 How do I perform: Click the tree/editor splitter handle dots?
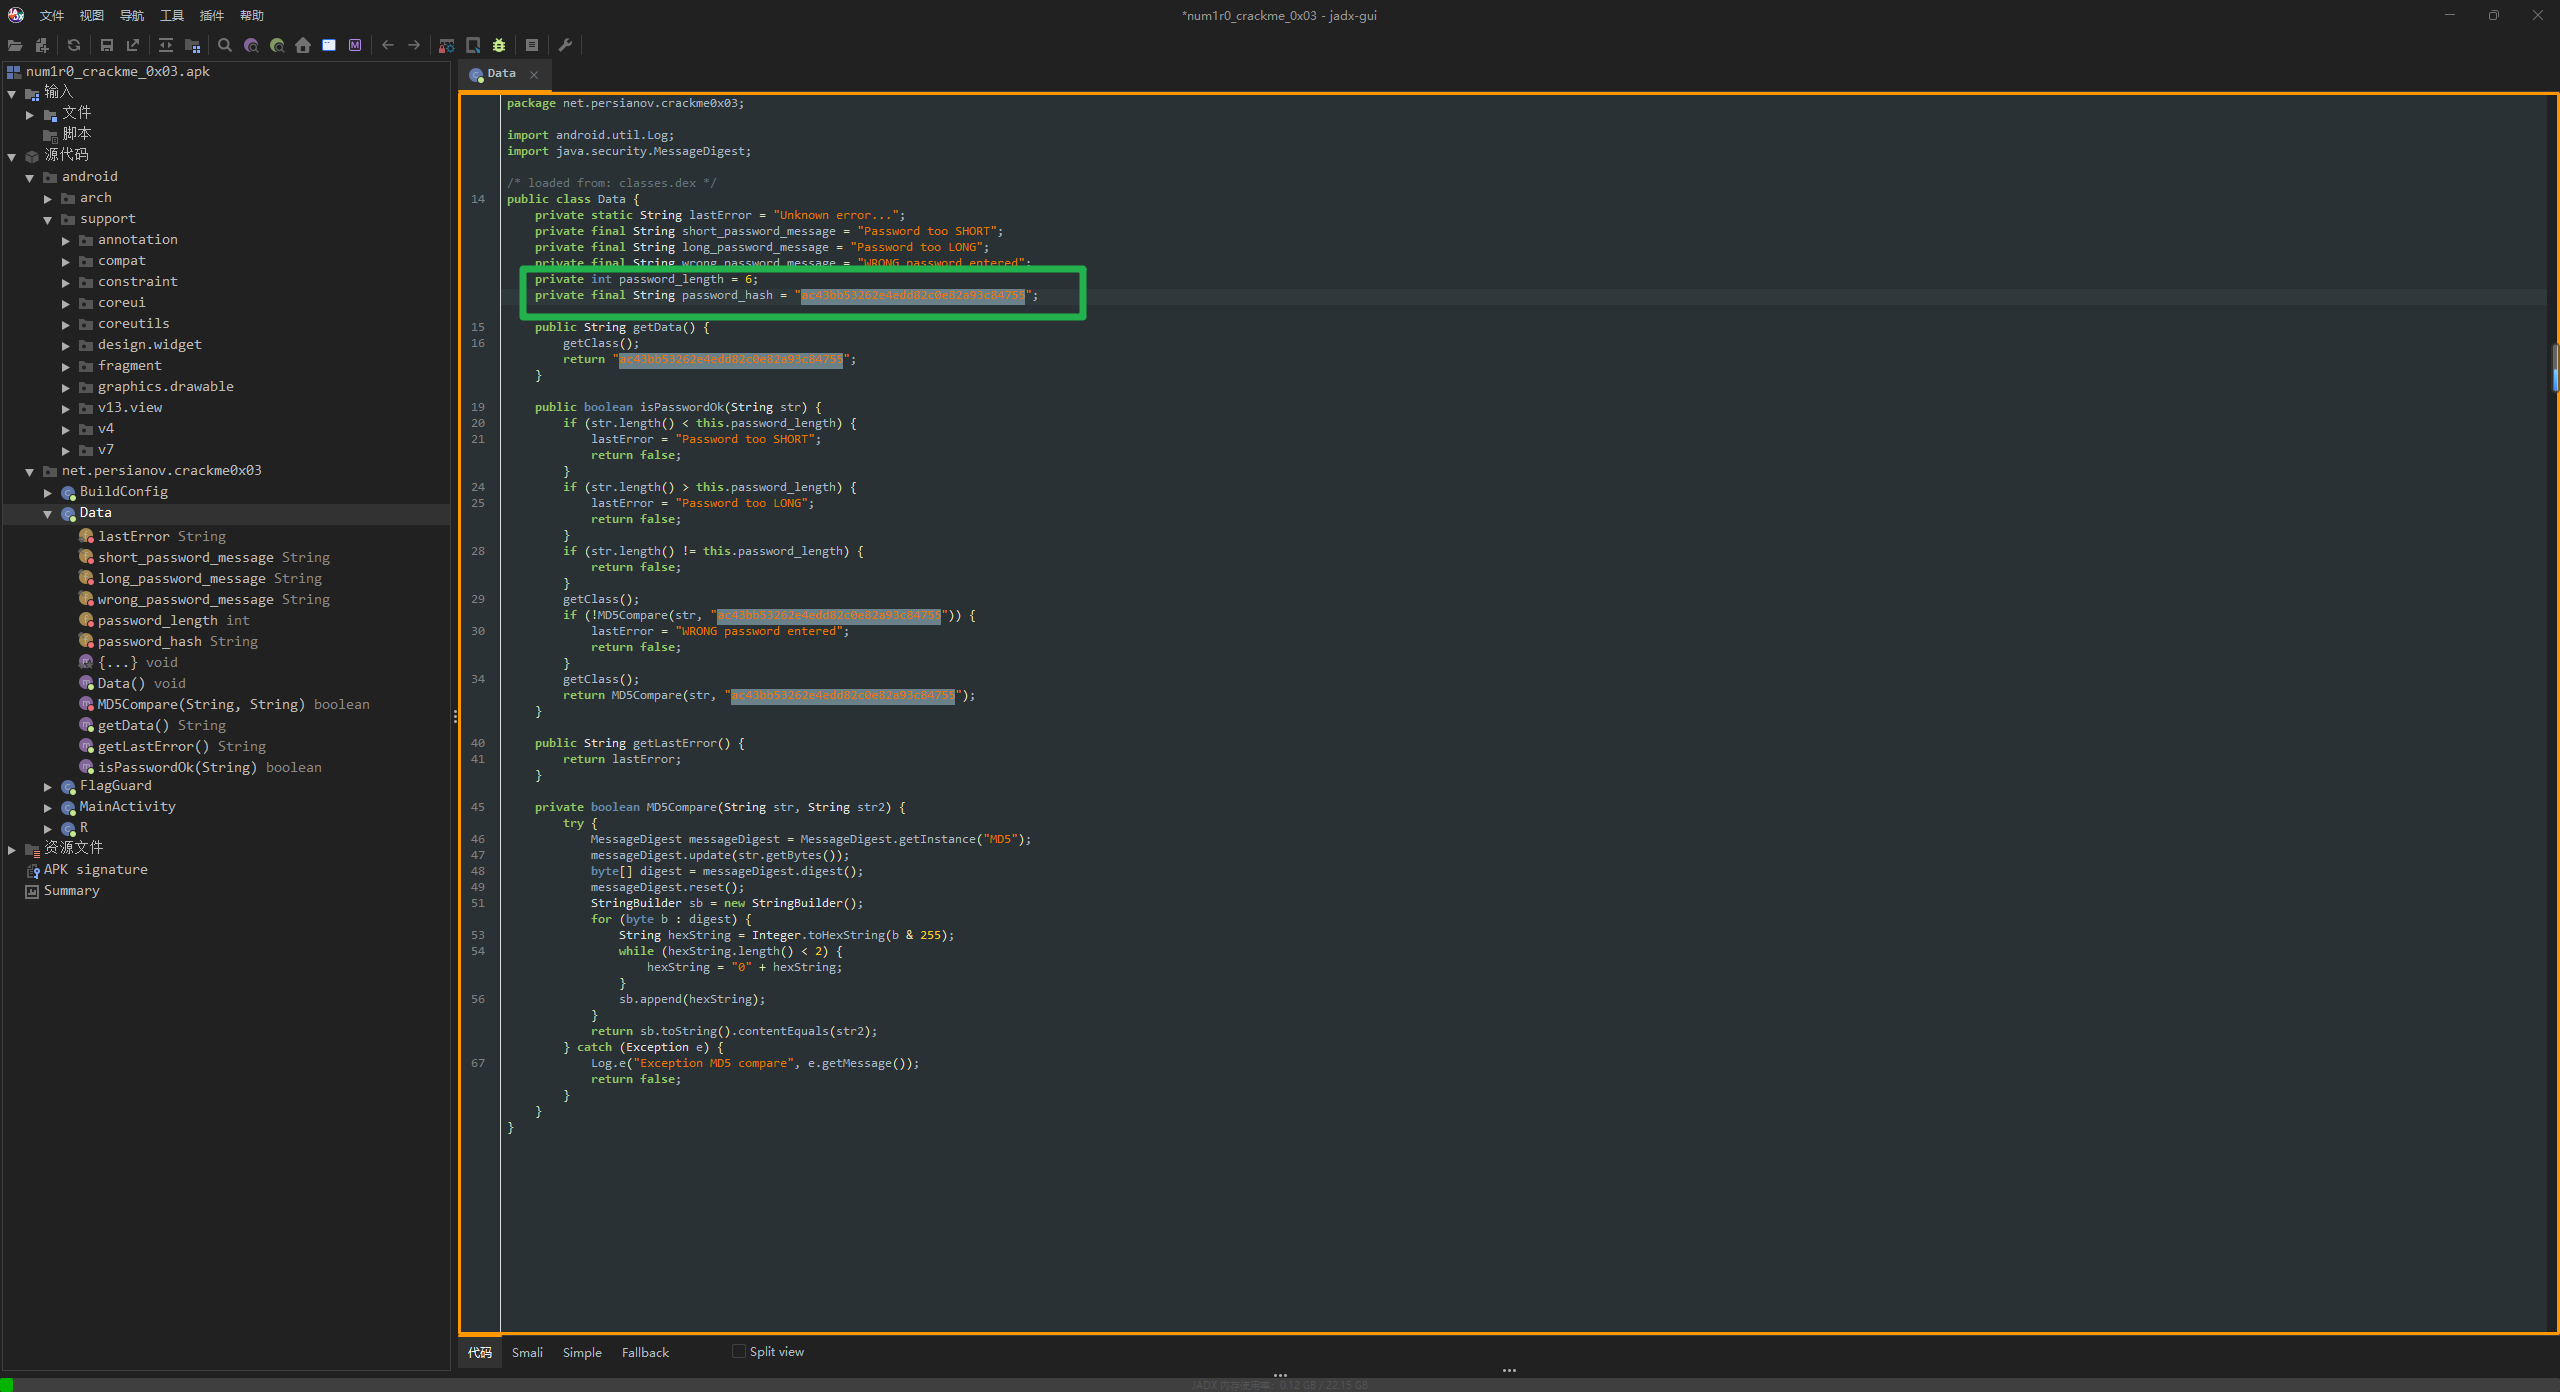click(455, 716)
